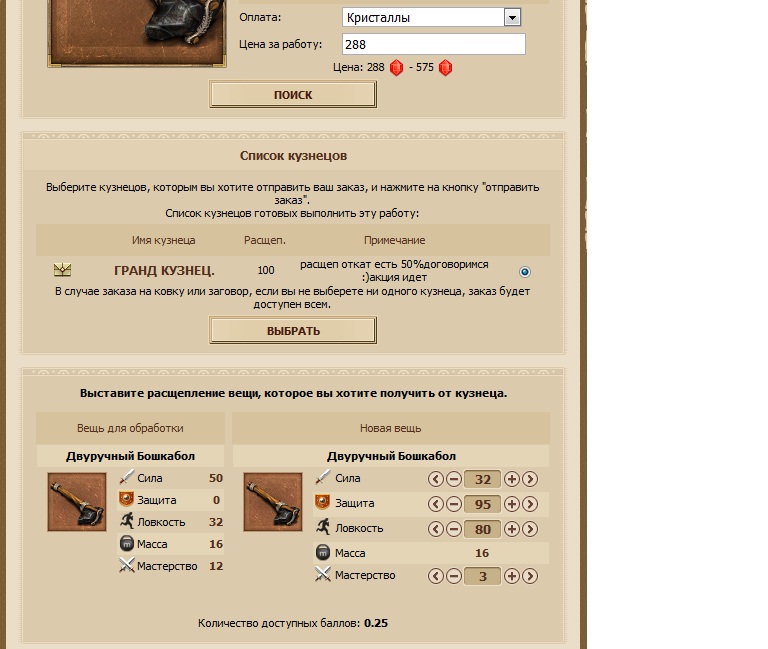
Task: Set Защита to minimum with left arrow
Action: [x=435, y=504]
